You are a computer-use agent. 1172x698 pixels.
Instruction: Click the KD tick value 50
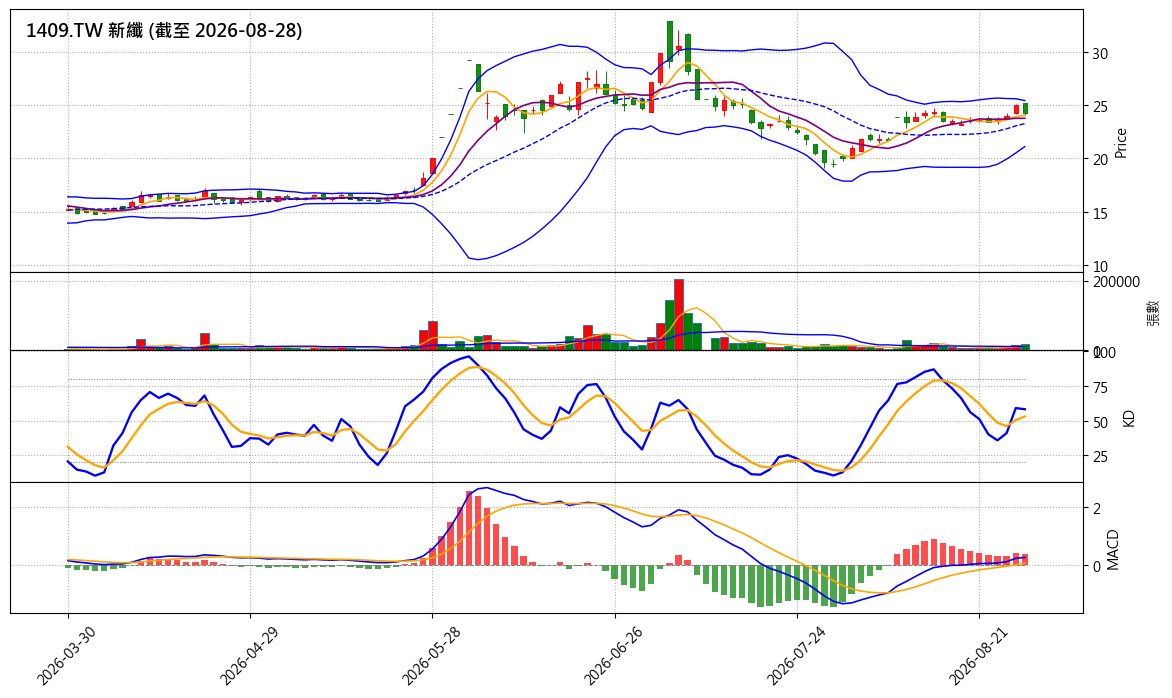[x=1099, y=422]
